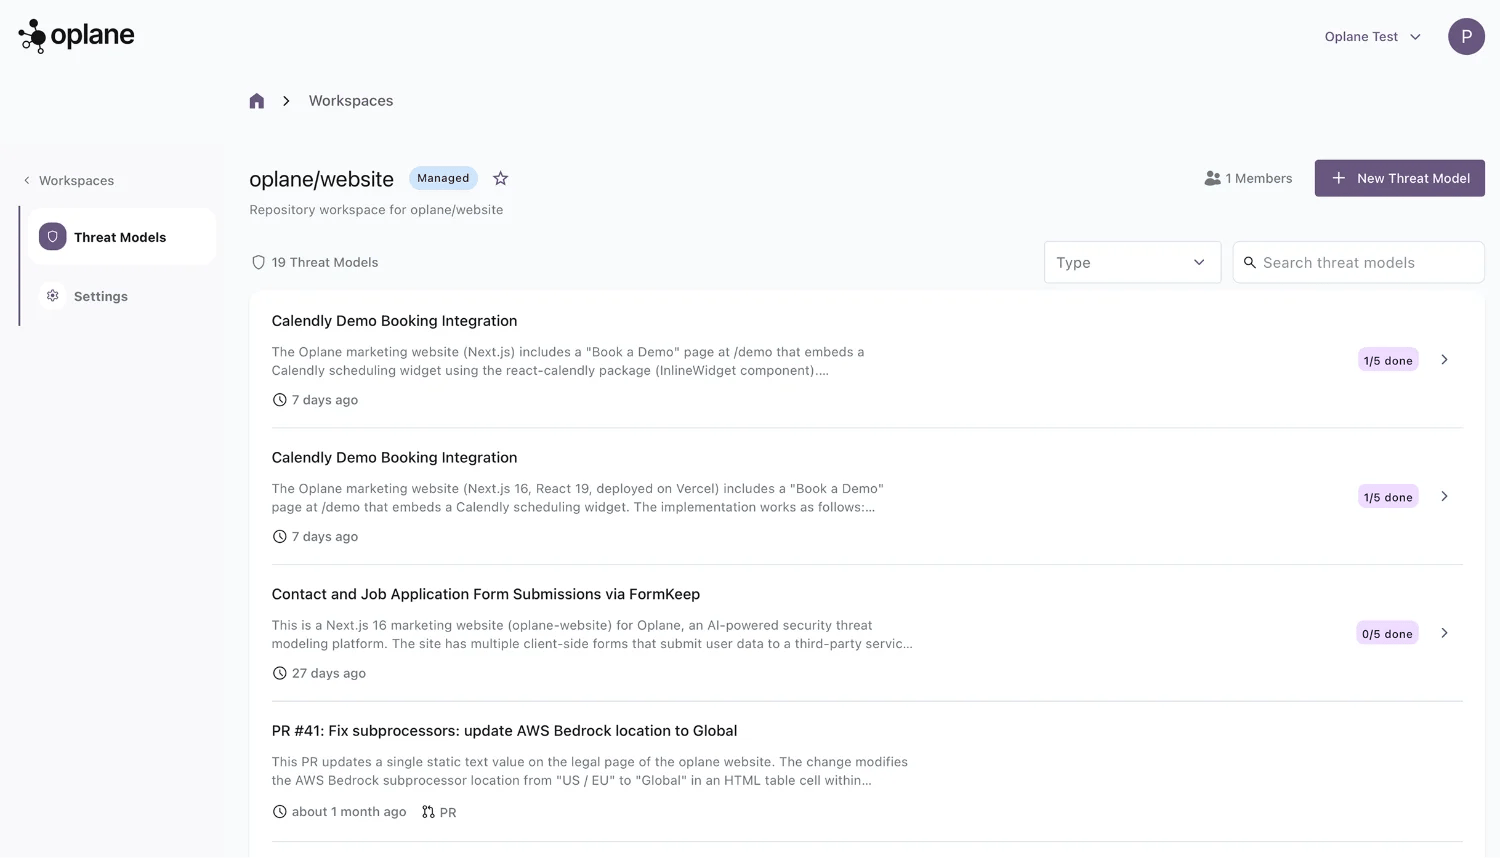Image resolution: width=1500 pixels, height=858 pixels.
Task: Click the shield icon beside 19 Threat Models
Action: [x=258, y=262]
